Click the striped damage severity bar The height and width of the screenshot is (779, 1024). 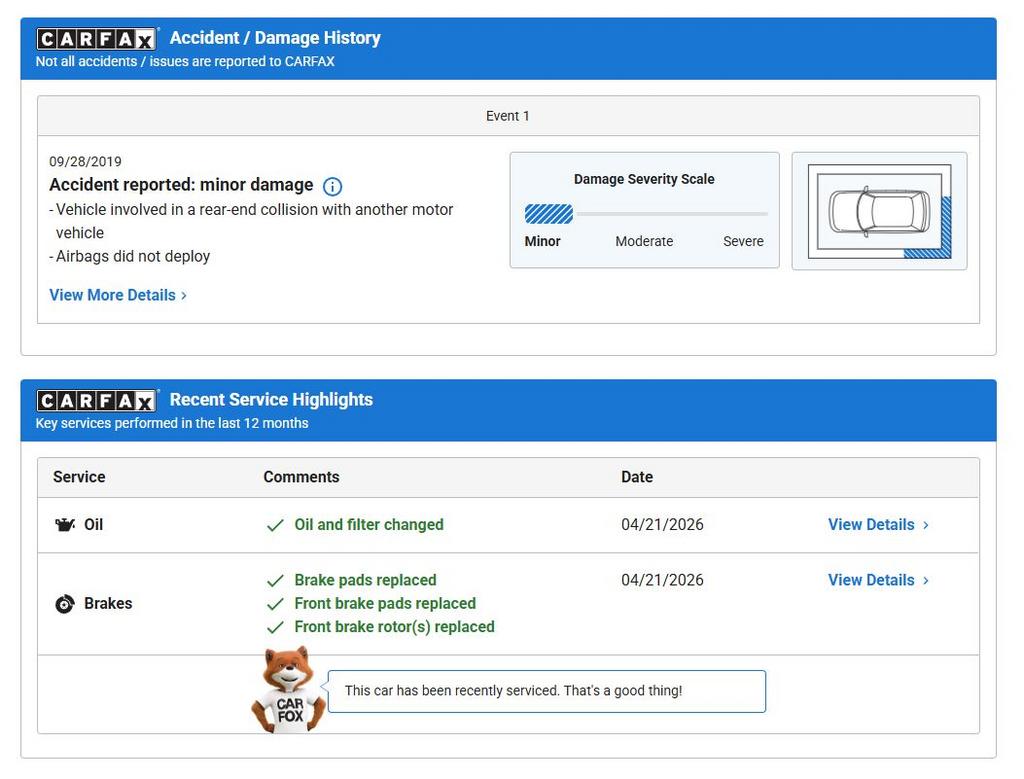point(549,214)
